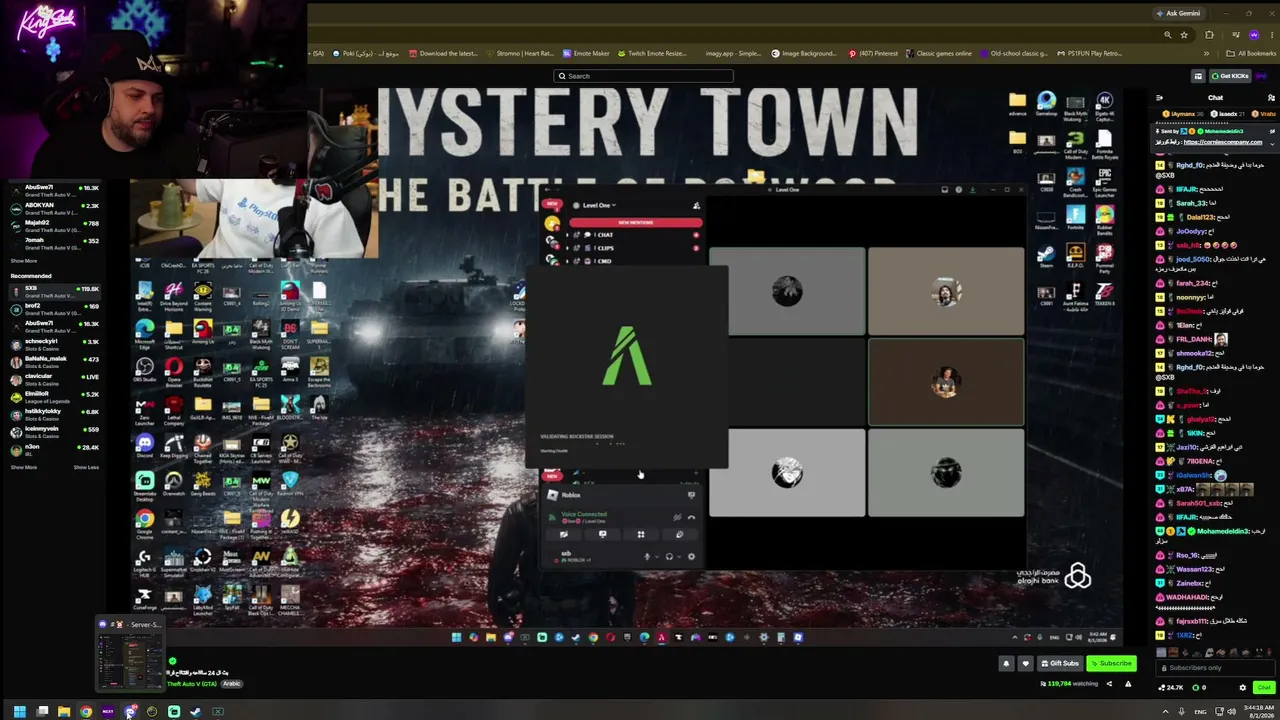Click the Kick search field

click(x=643, y=76)
